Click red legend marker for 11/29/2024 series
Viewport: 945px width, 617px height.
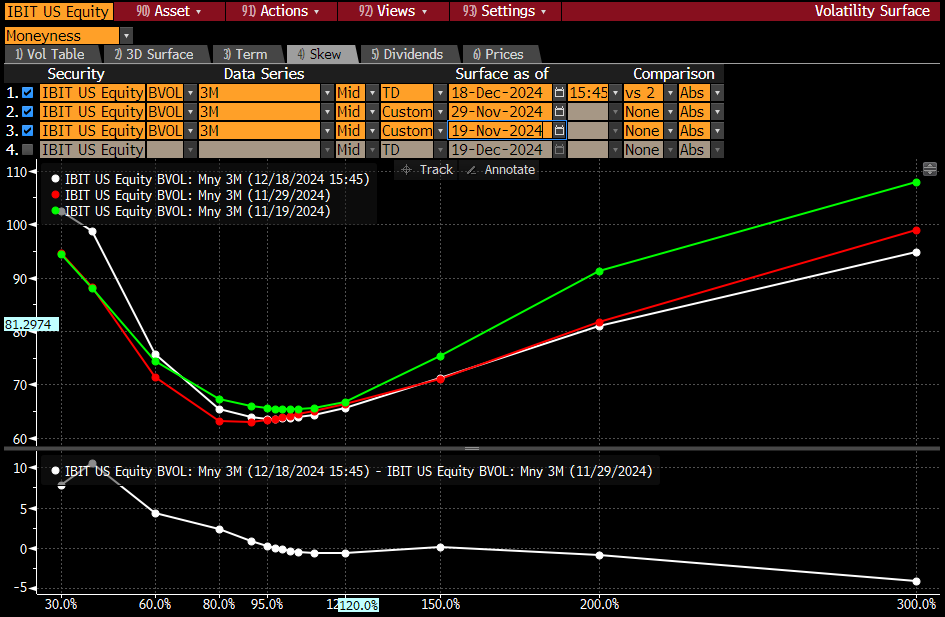[x=55, y=195]
